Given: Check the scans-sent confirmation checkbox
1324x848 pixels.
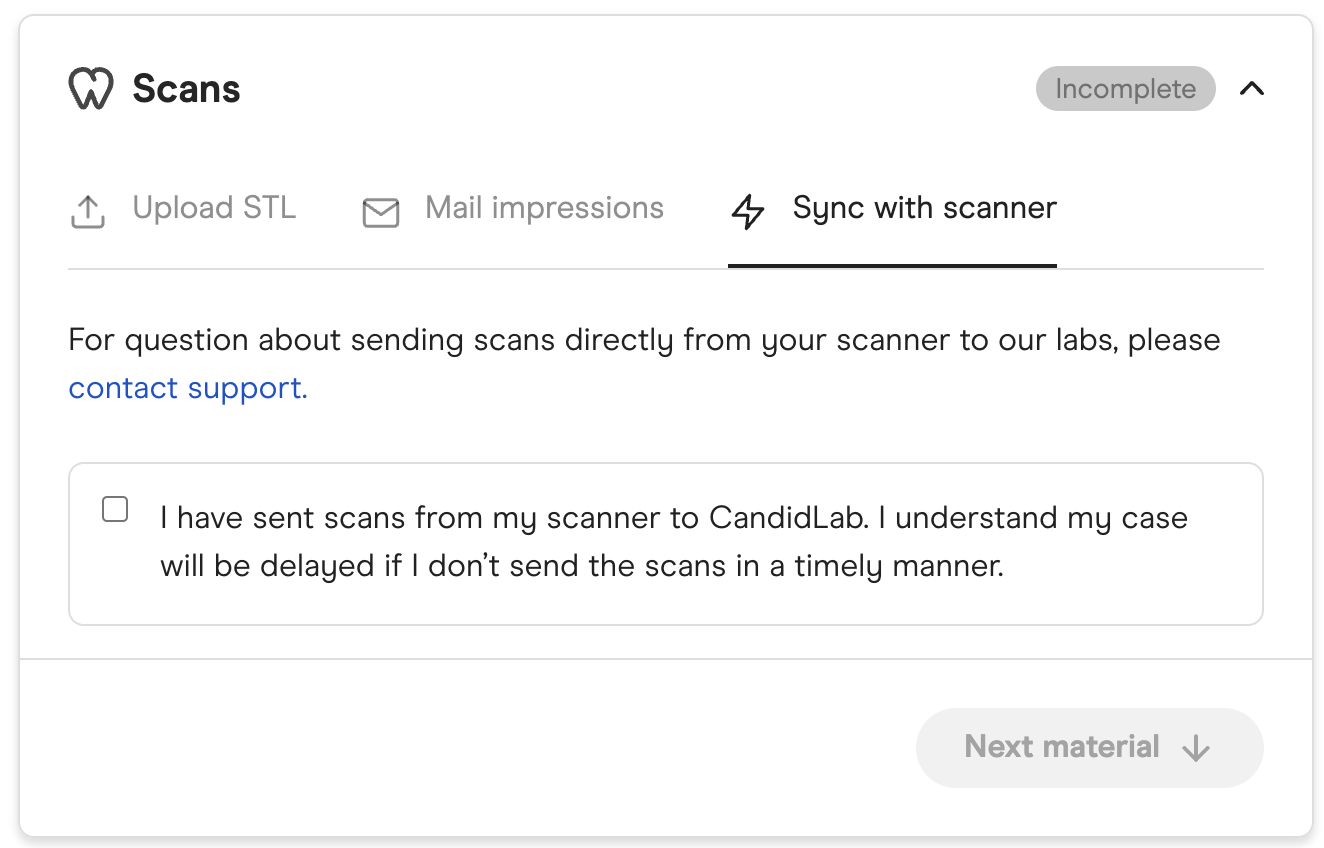Looking at the screenshot, I should (x=116, y=510).
